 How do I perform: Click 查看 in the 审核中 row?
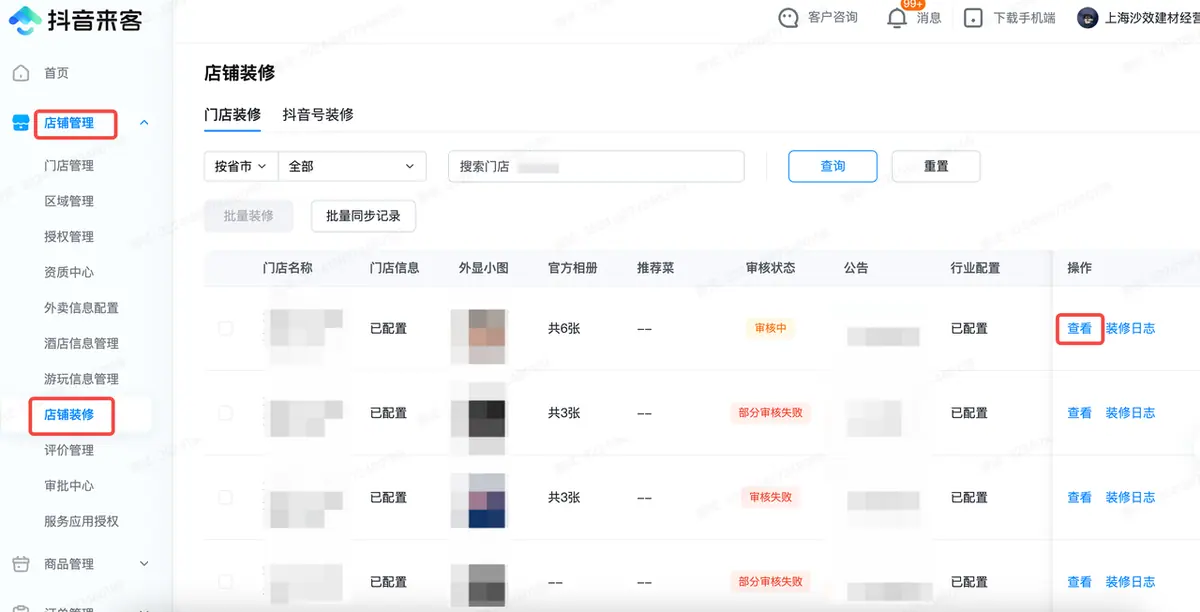[1079, 328]
